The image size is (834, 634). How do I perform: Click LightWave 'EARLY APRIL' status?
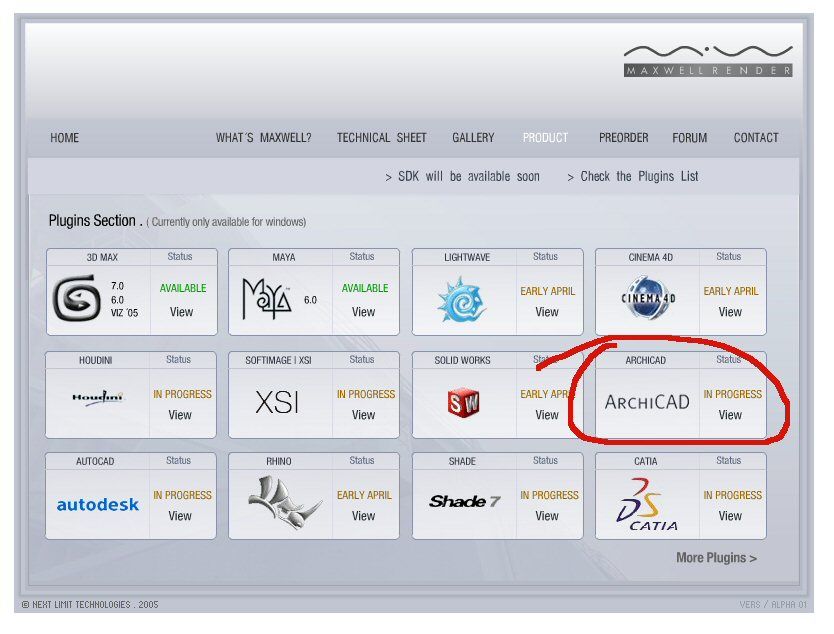547,291
